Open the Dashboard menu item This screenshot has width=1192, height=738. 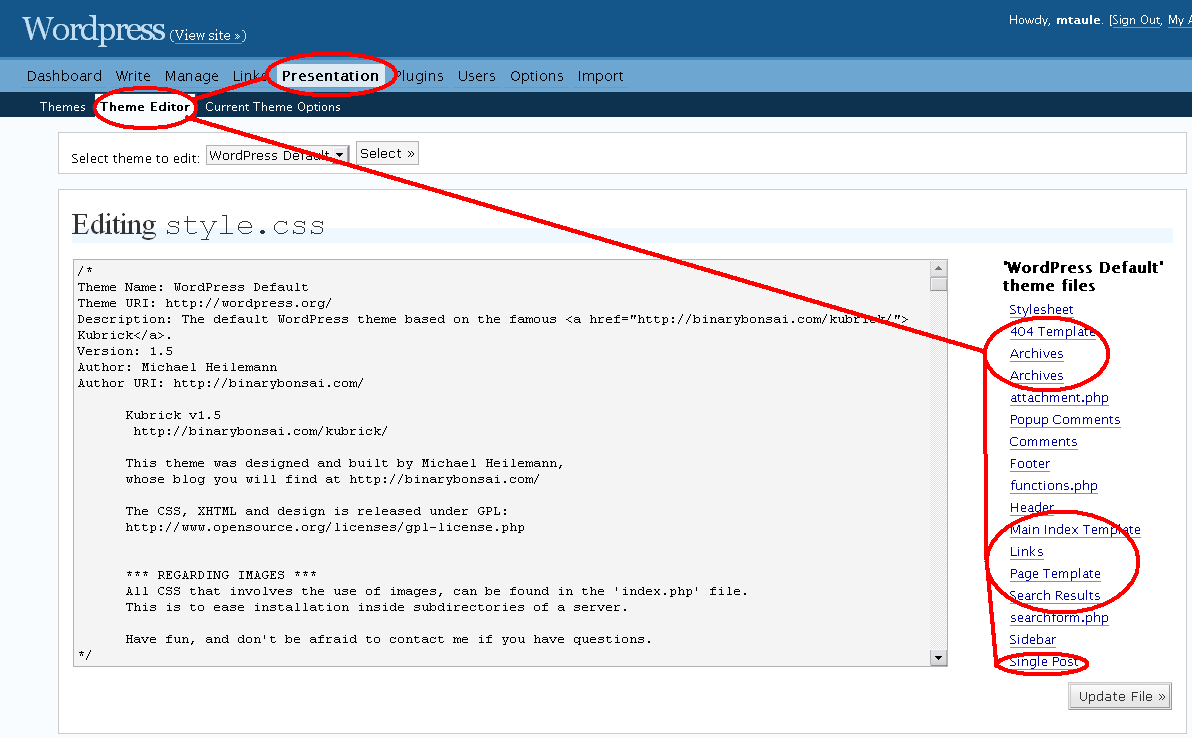point(64,76)
